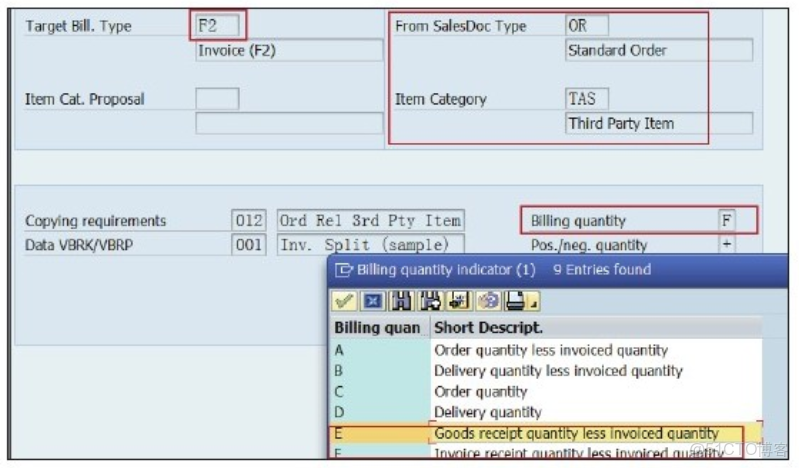The height and width of the screenshot is (468, 799).
Task: Click Data VBRK/VBRP field 001
Action: click(x=249, y=245)
